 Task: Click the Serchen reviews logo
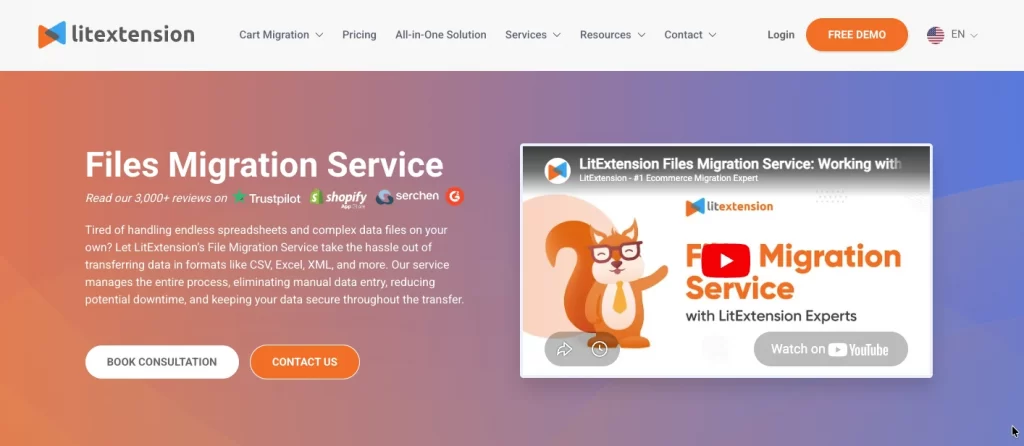click(x=407, y=197)
